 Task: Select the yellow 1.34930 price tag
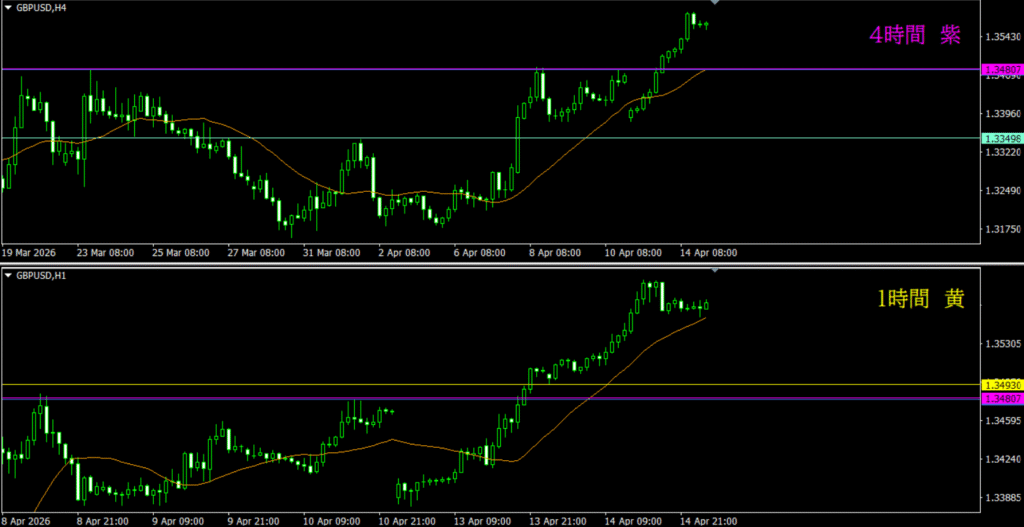[1002, 385]
